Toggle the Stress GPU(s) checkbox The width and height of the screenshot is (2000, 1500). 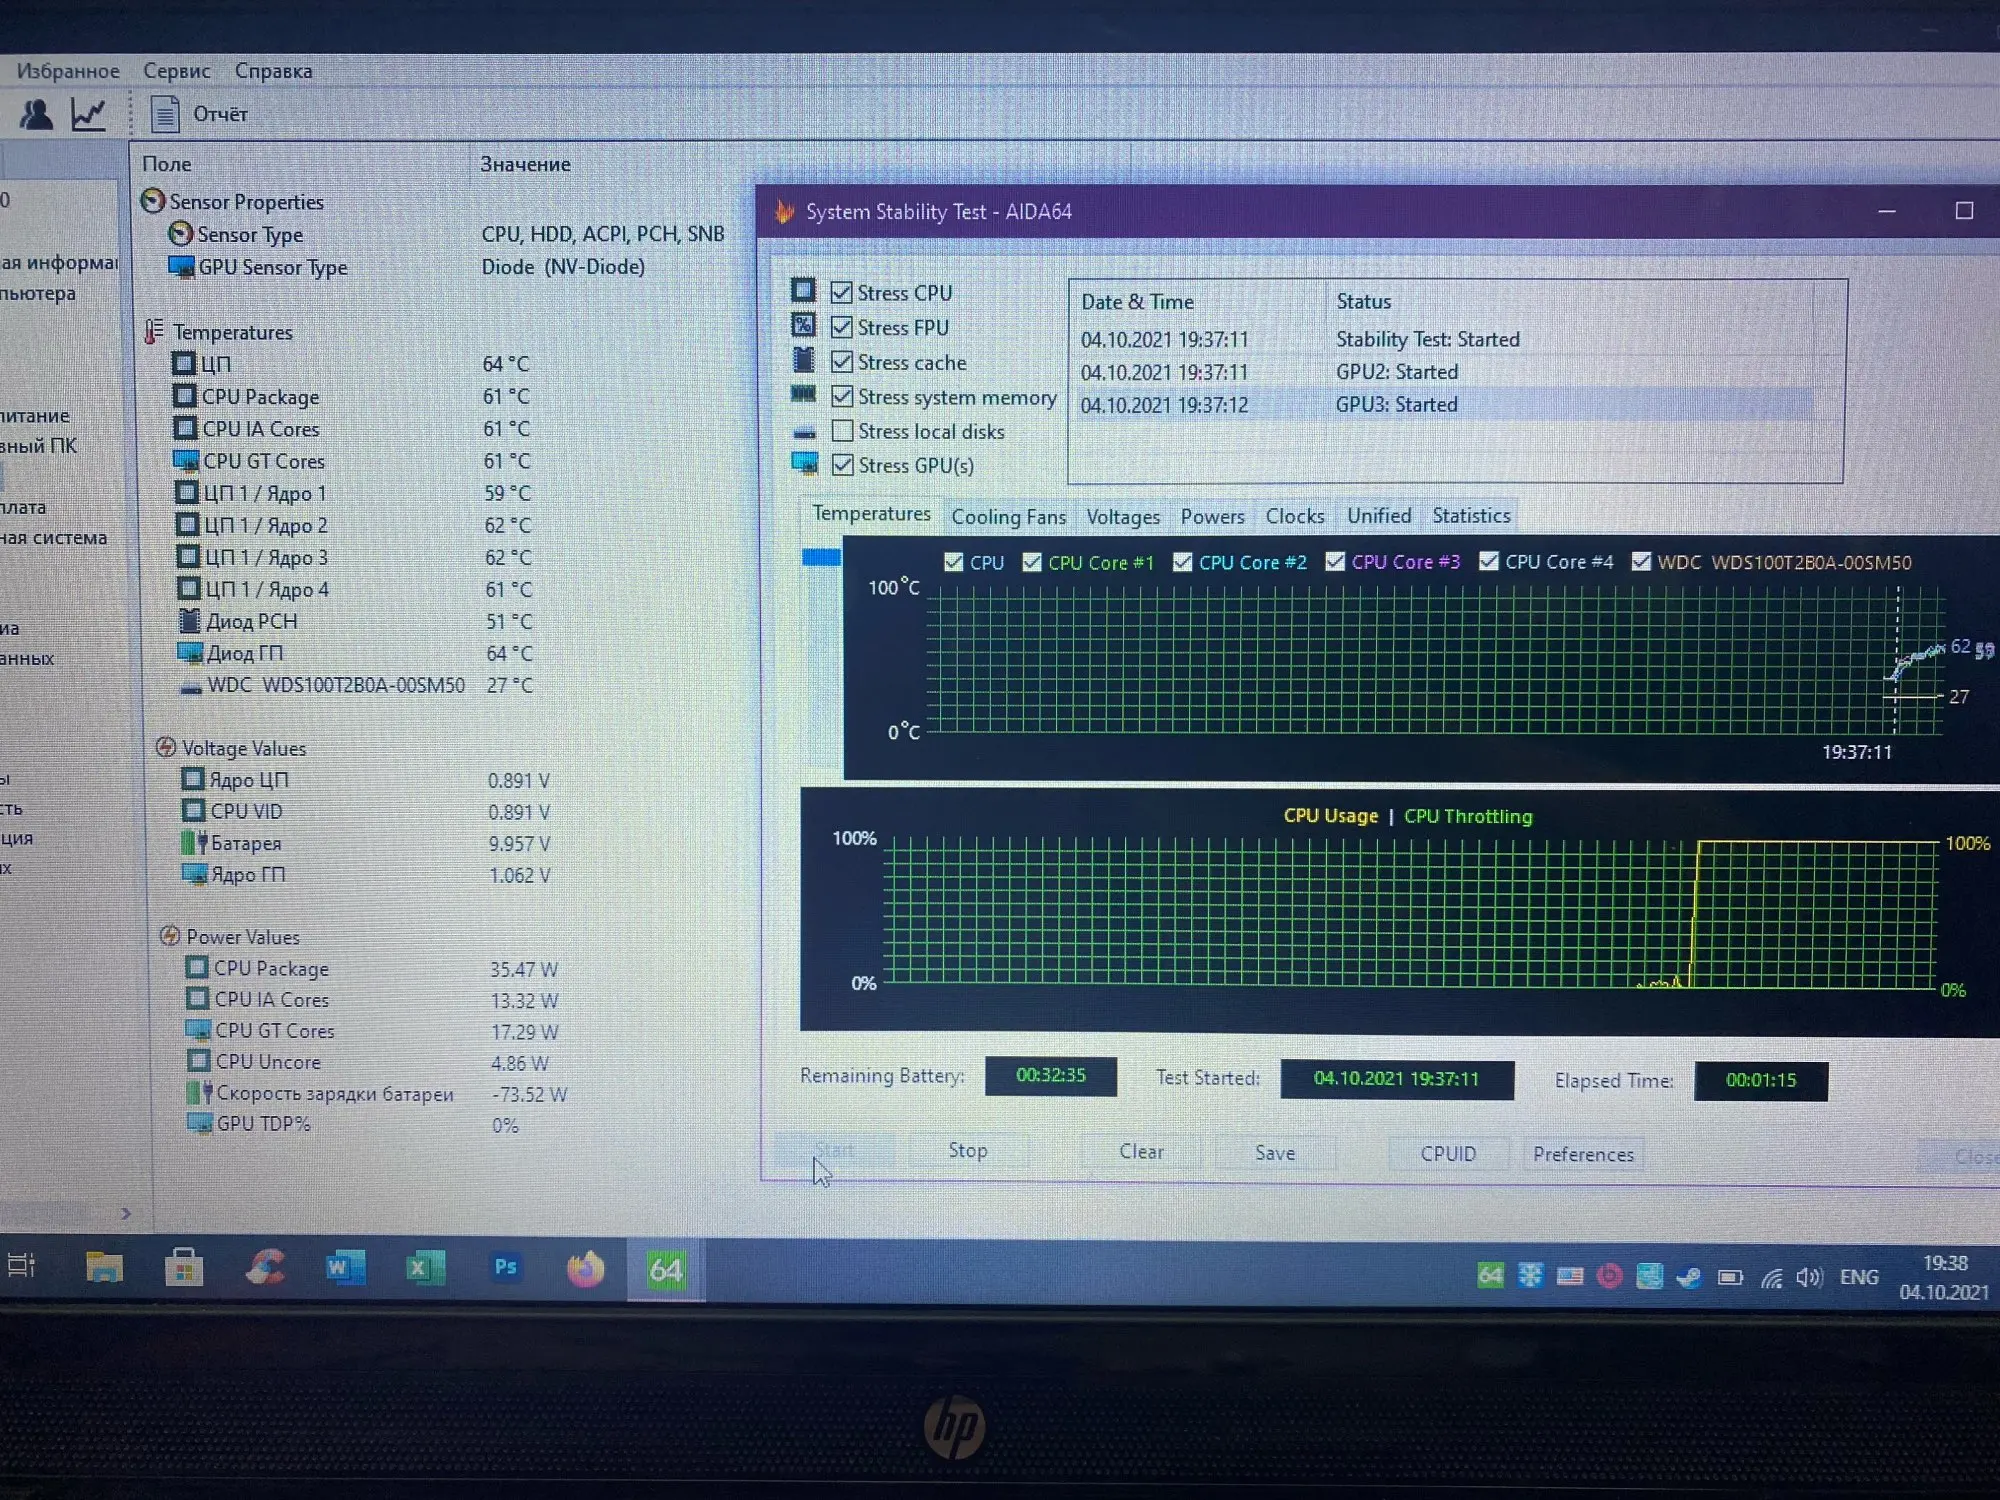coord(843,465)
